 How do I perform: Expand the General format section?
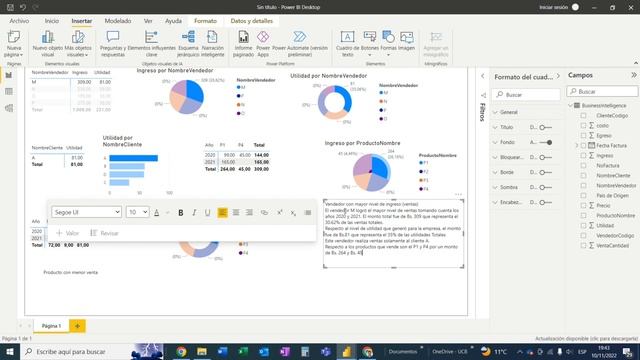point(495,112)
